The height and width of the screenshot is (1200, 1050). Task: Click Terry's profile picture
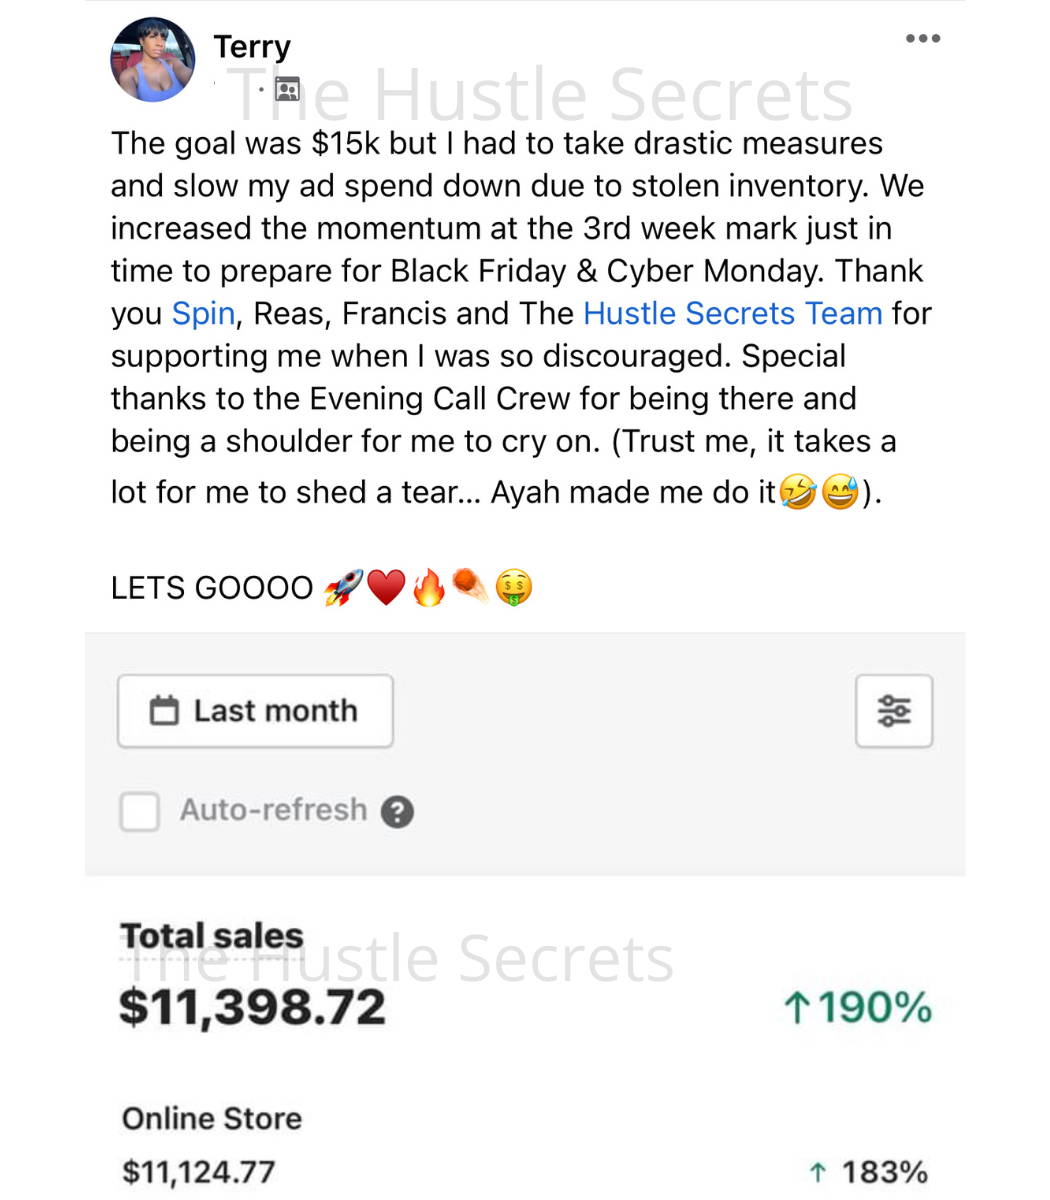153,60
